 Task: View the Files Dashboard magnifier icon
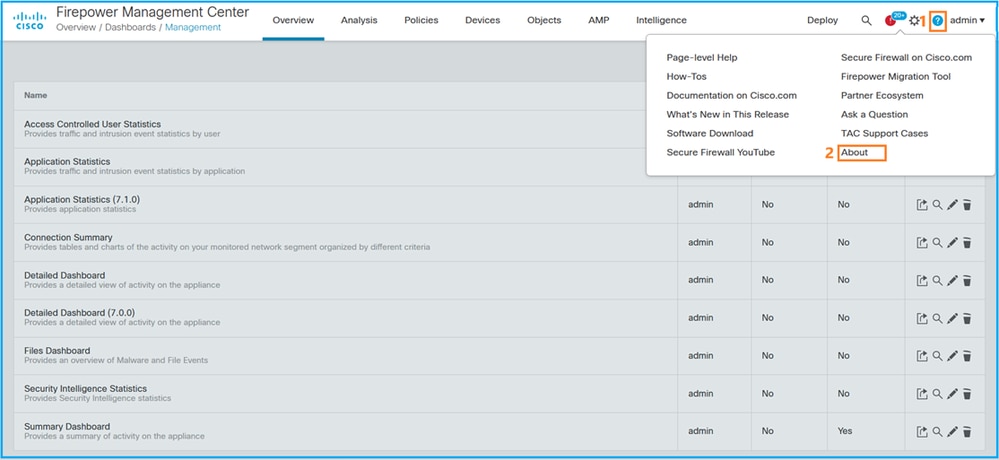point(937,356)
